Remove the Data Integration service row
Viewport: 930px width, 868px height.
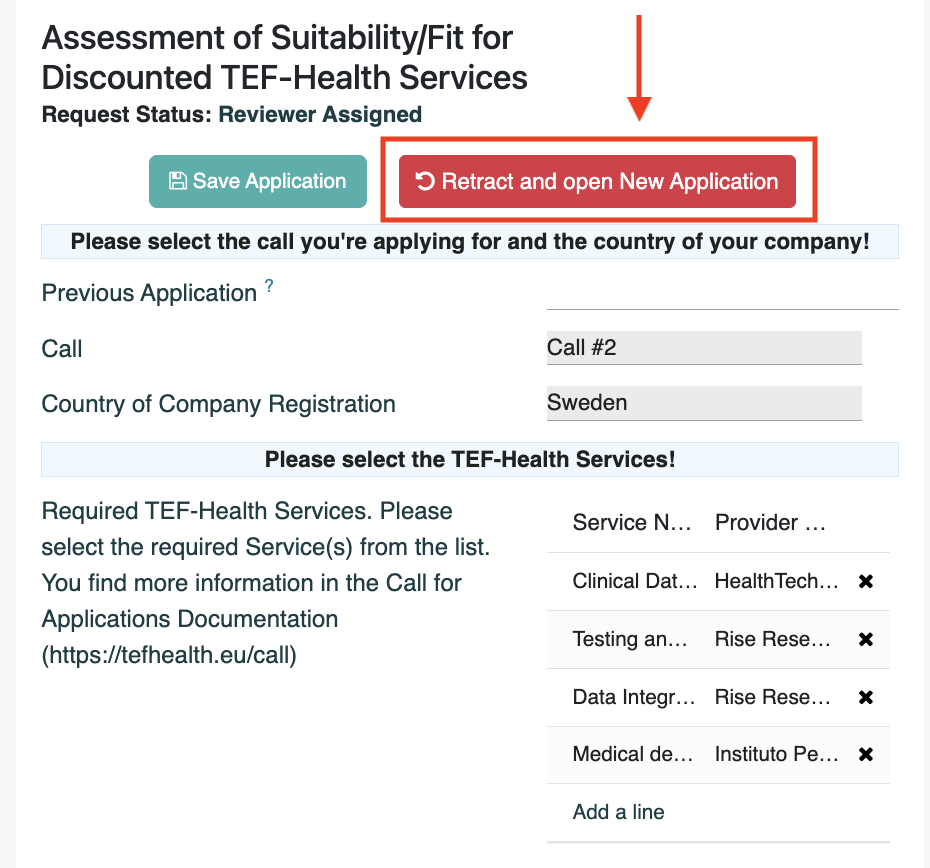point(865,697)
